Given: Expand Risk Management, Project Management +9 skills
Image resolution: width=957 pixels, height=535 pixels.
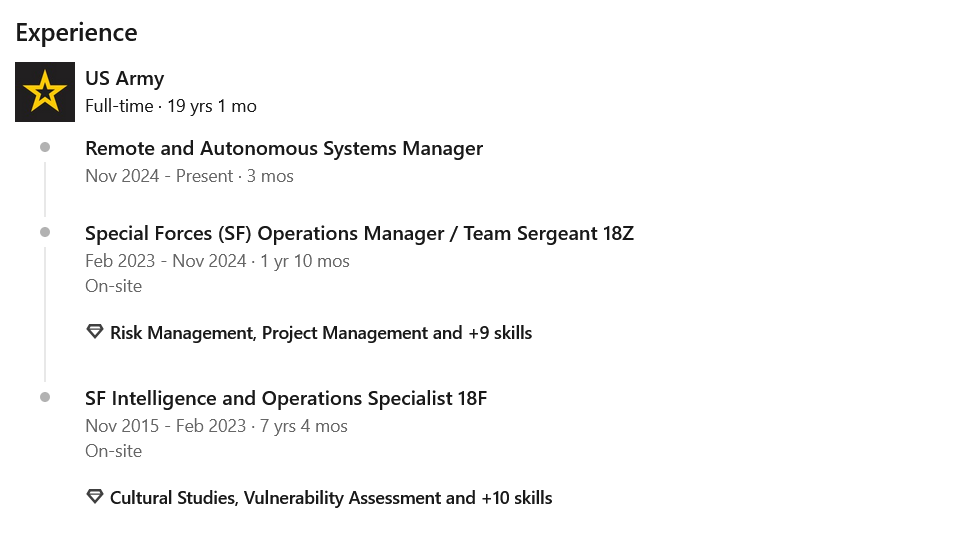Looking at the screenshot, I should pyautogui.click(x=321, y=333).
